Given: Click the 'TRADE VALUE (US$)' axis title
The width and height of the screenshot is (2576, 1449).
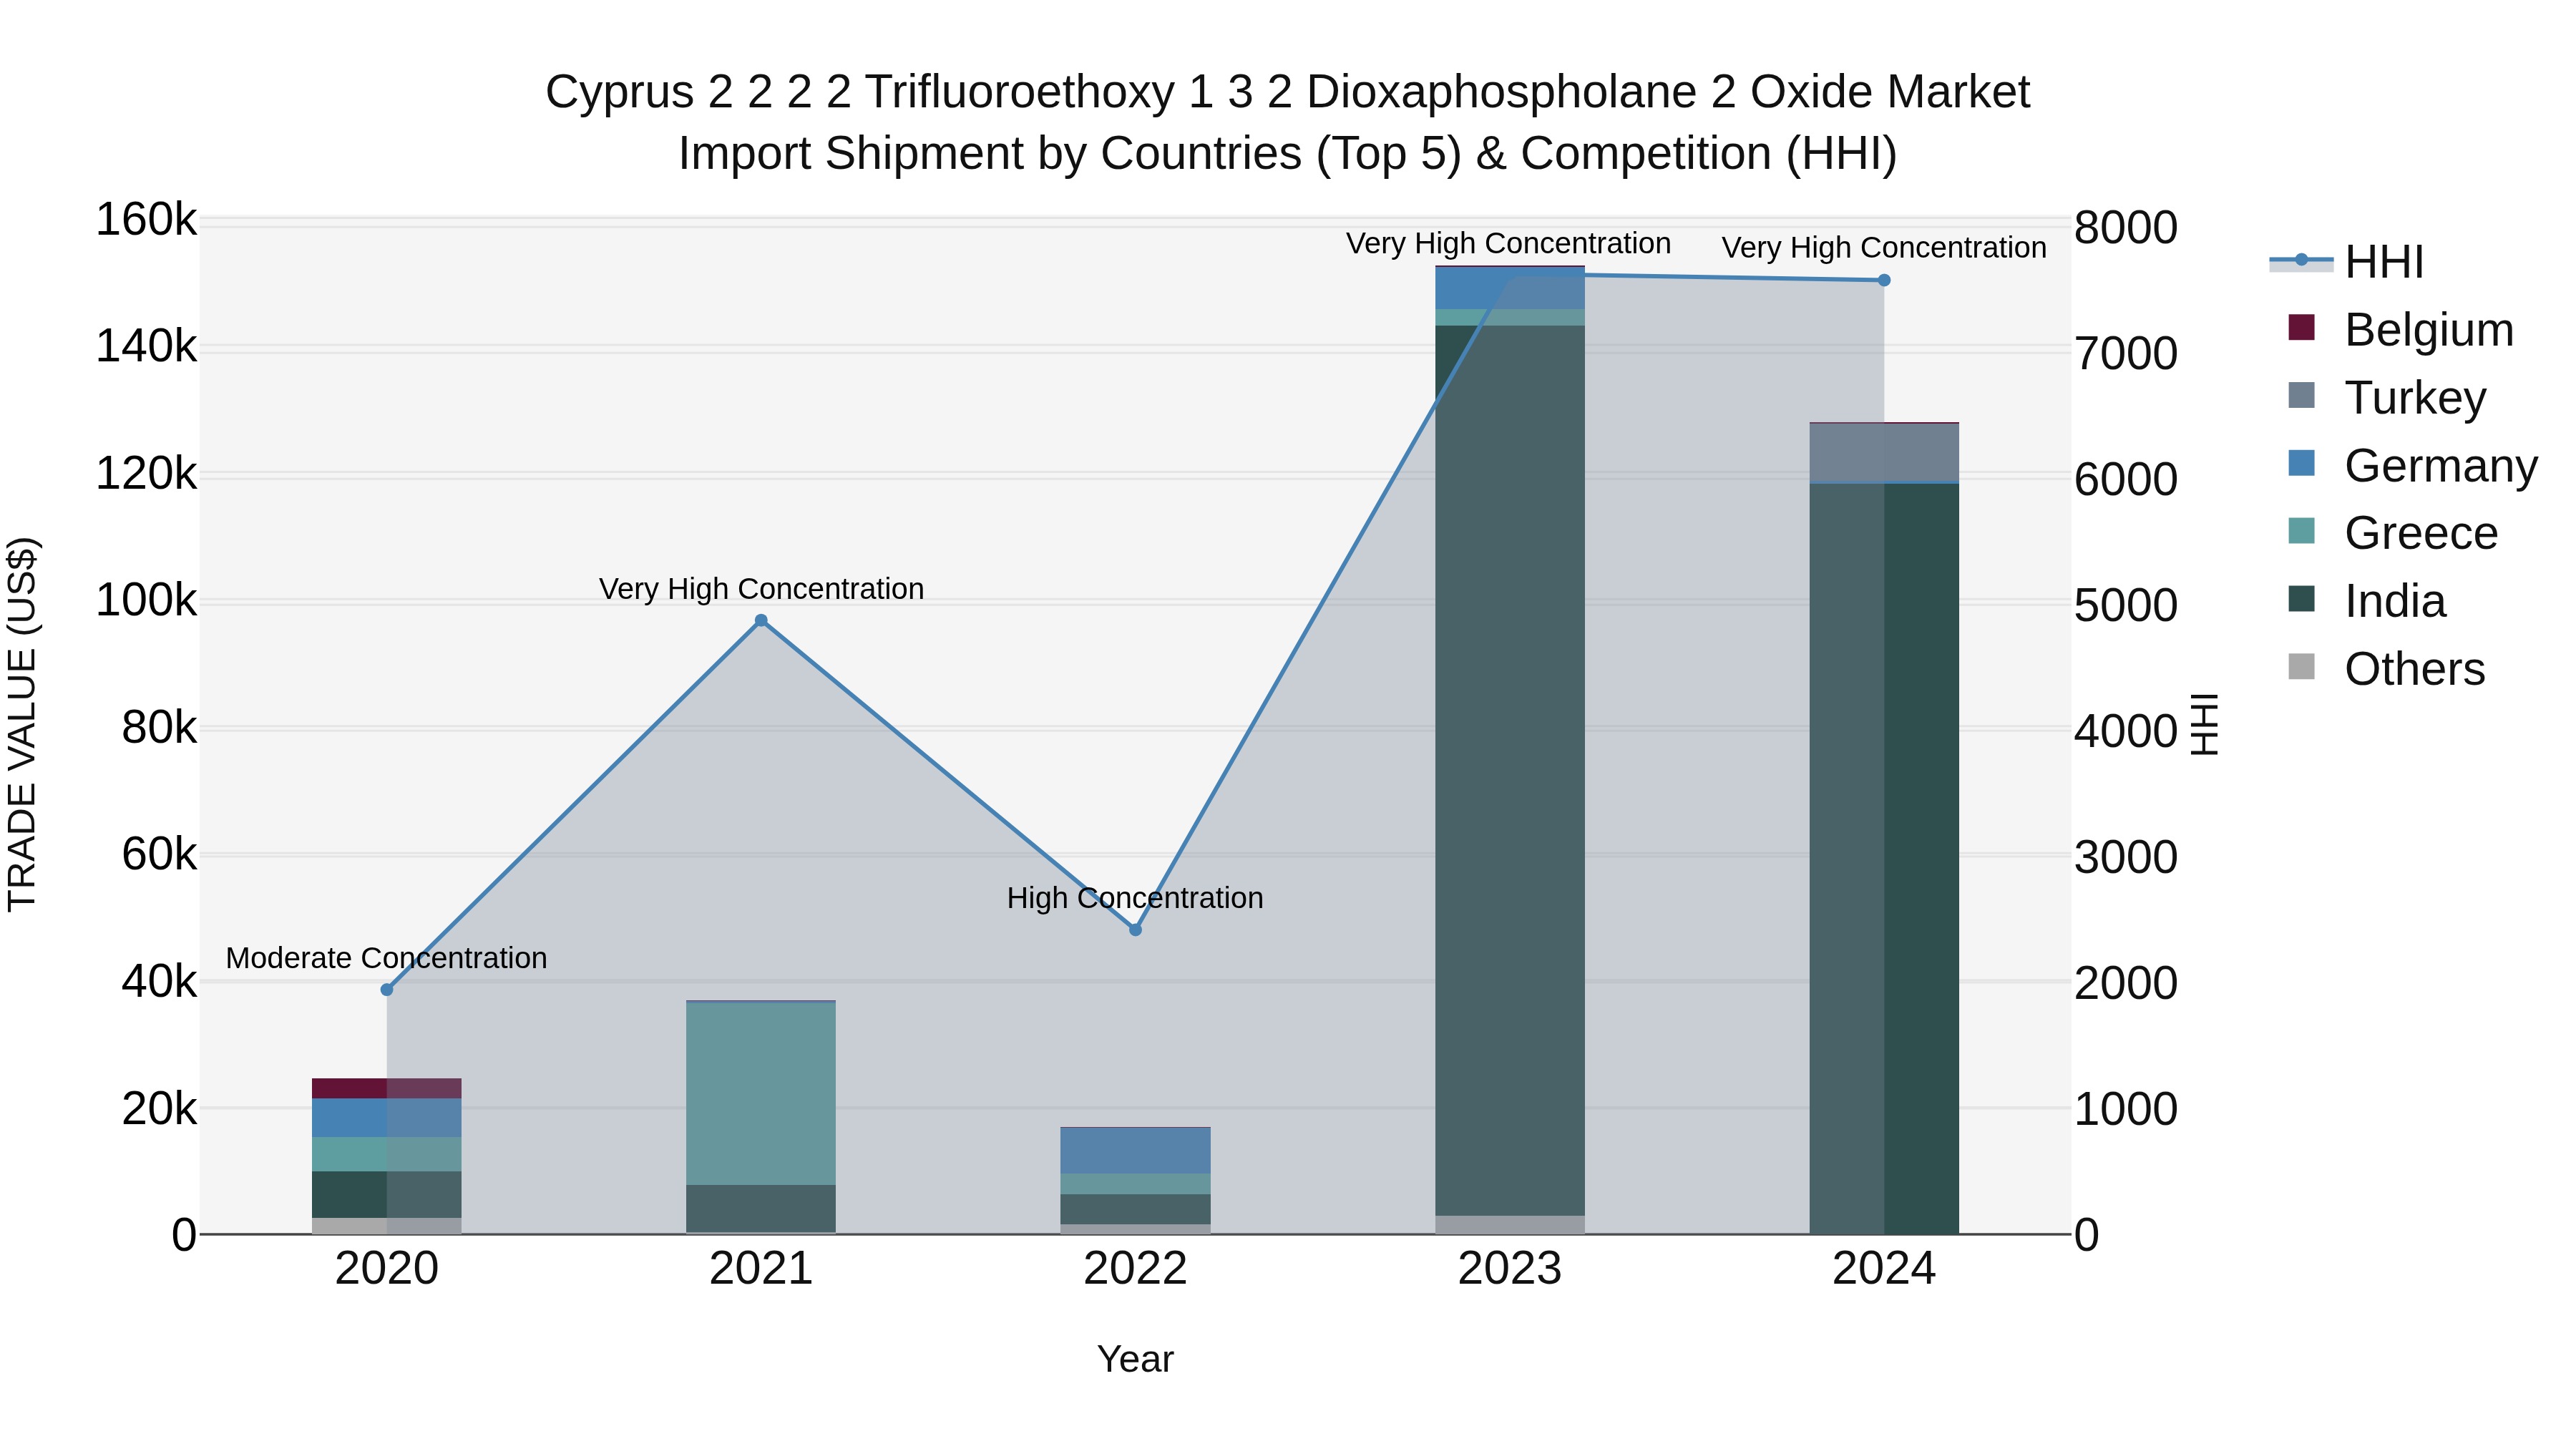Looking at the screenshot, I should [x=22, y=724].
